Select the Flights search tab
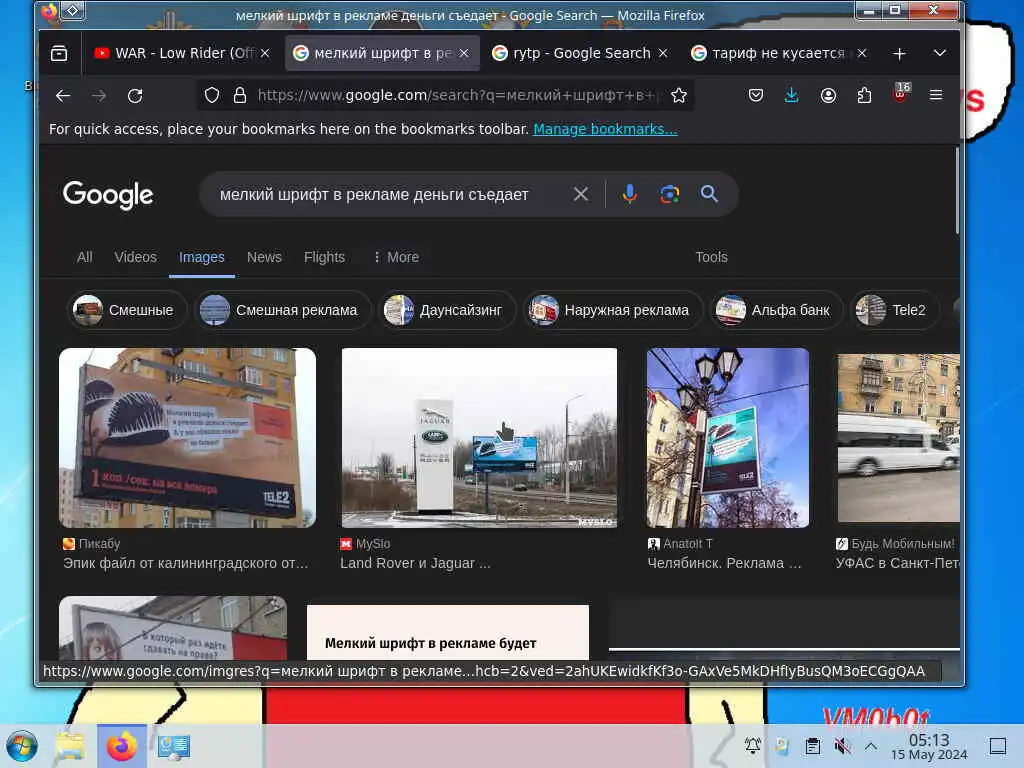This screenshot has height=768, width=1024. click(x=324, y=257)
